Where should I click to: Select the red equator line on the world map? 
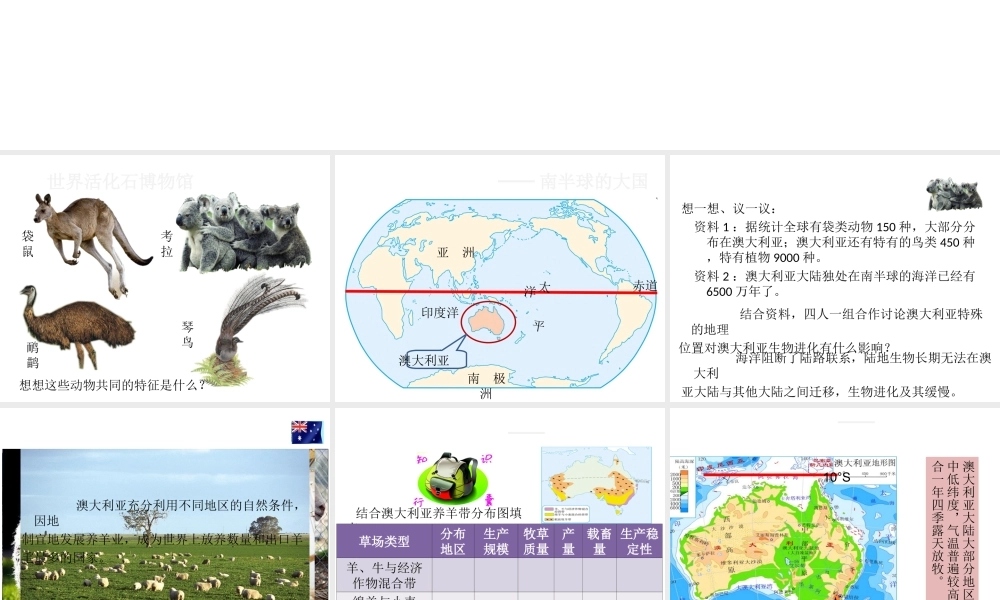[x=501, y=292]
